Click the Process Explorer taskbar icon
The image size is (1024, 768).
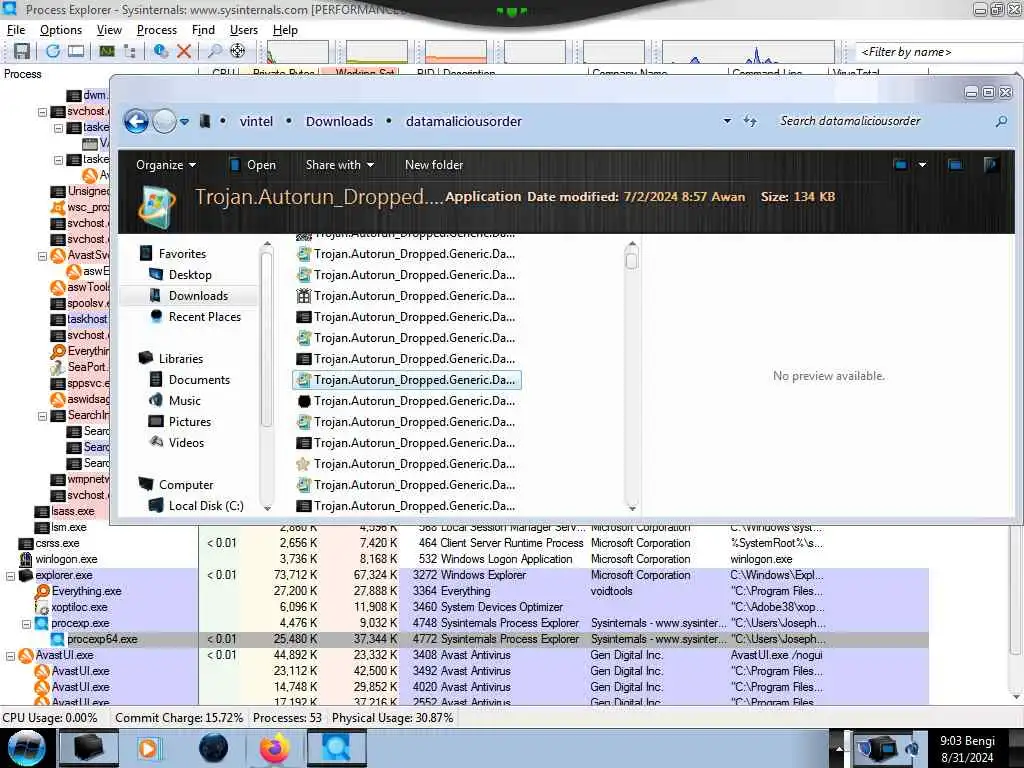coord(337,748)
